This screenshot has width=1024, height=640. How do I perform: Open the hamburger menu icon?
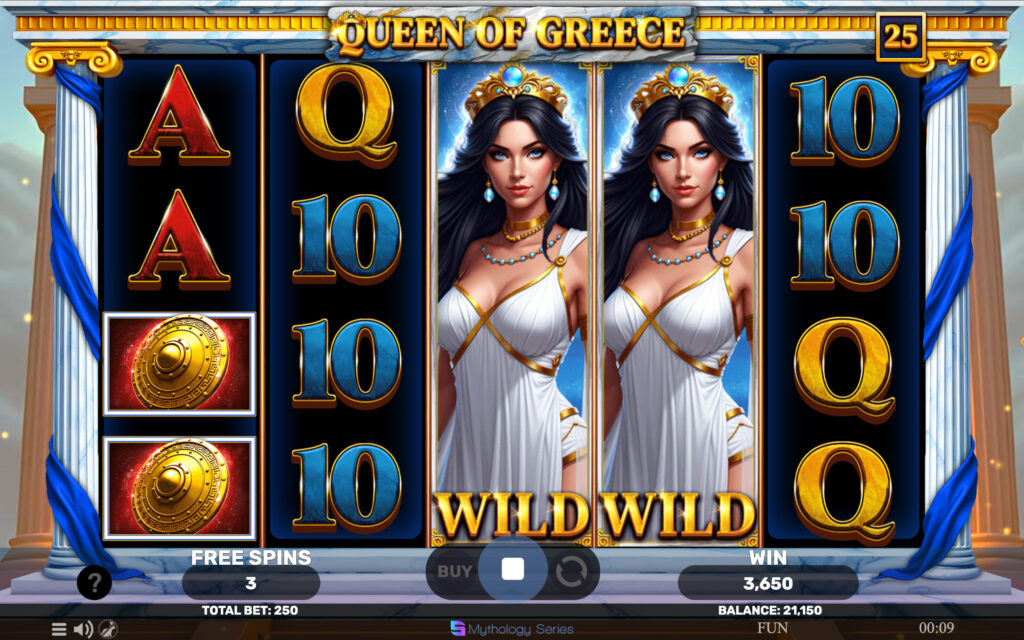(59, 630)
